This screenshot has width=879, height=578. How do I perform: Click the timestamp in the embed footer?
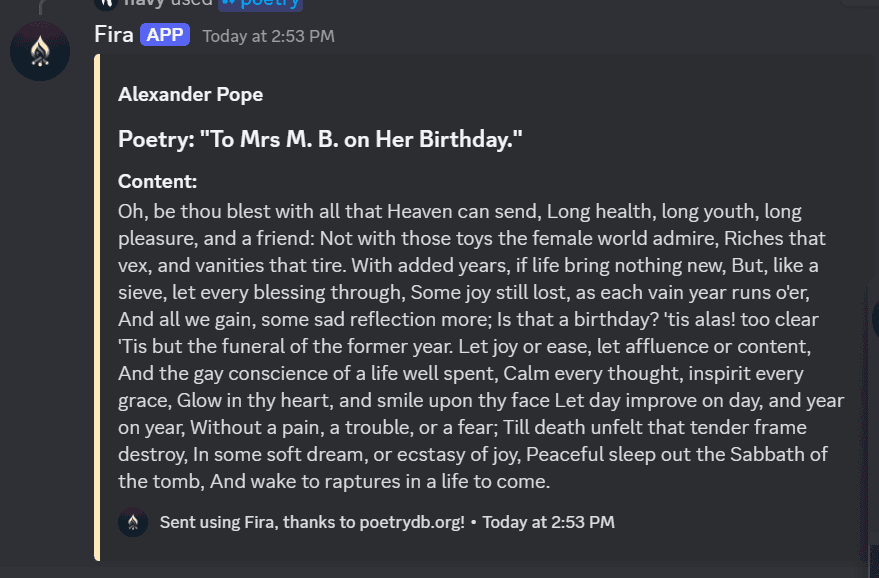click(548, 522)
